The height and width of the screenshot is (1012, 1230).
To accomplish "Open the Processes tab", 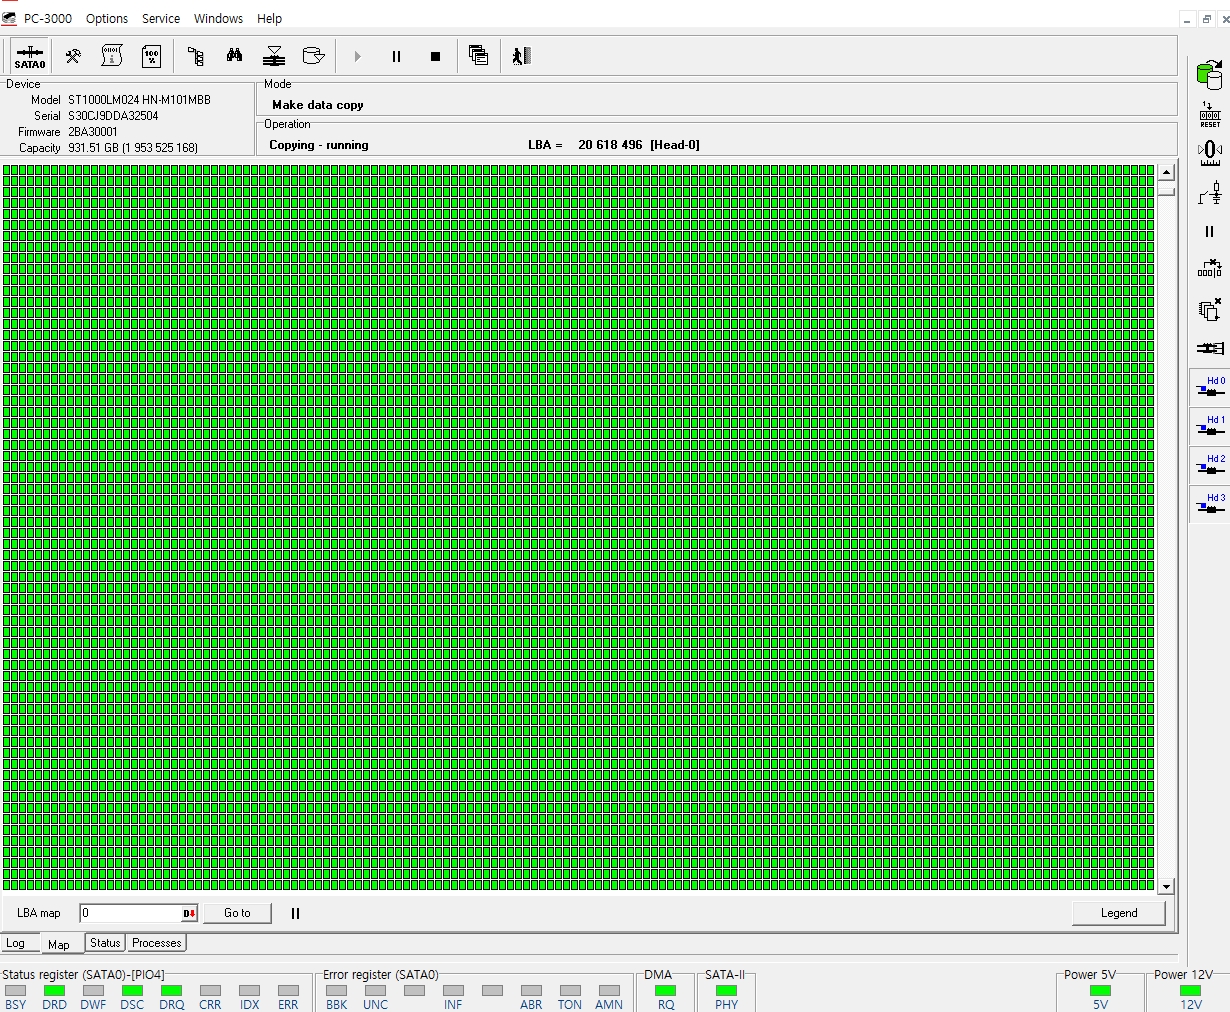I will pyautogui.click(x=157, y=943).
